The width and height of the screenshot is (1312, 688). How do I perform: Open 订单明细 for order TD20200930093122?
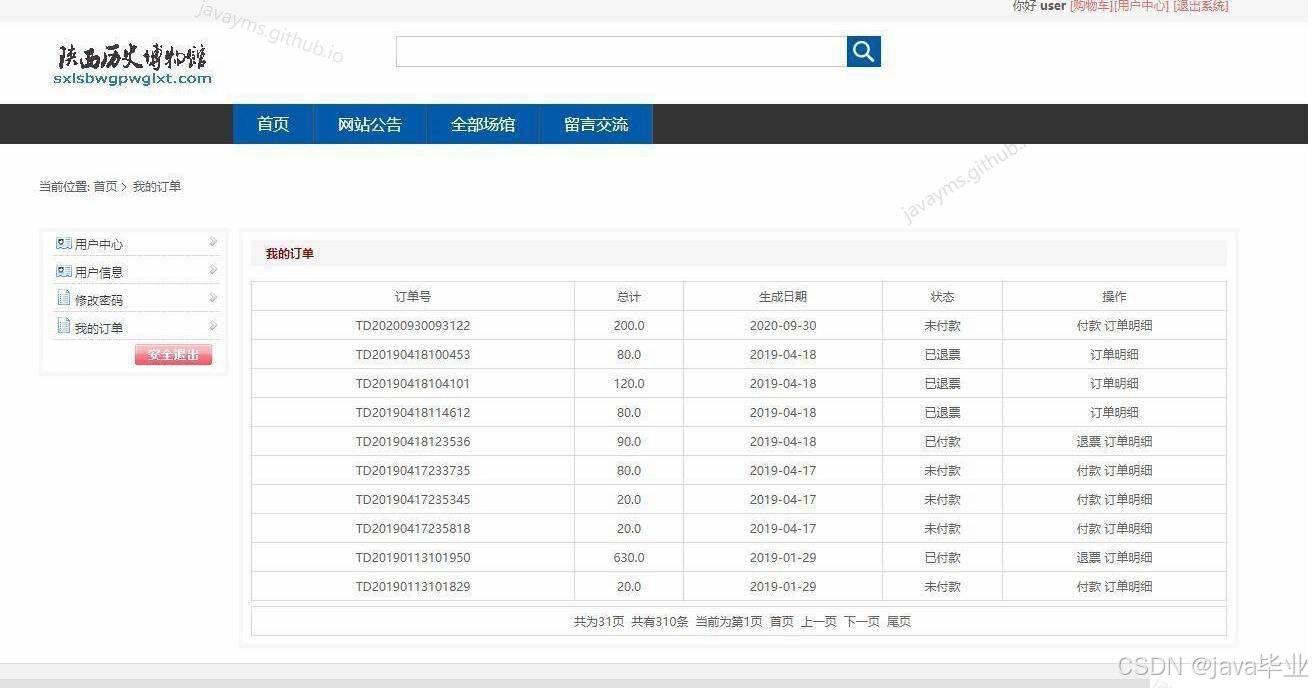click(x=1128, y=326)
